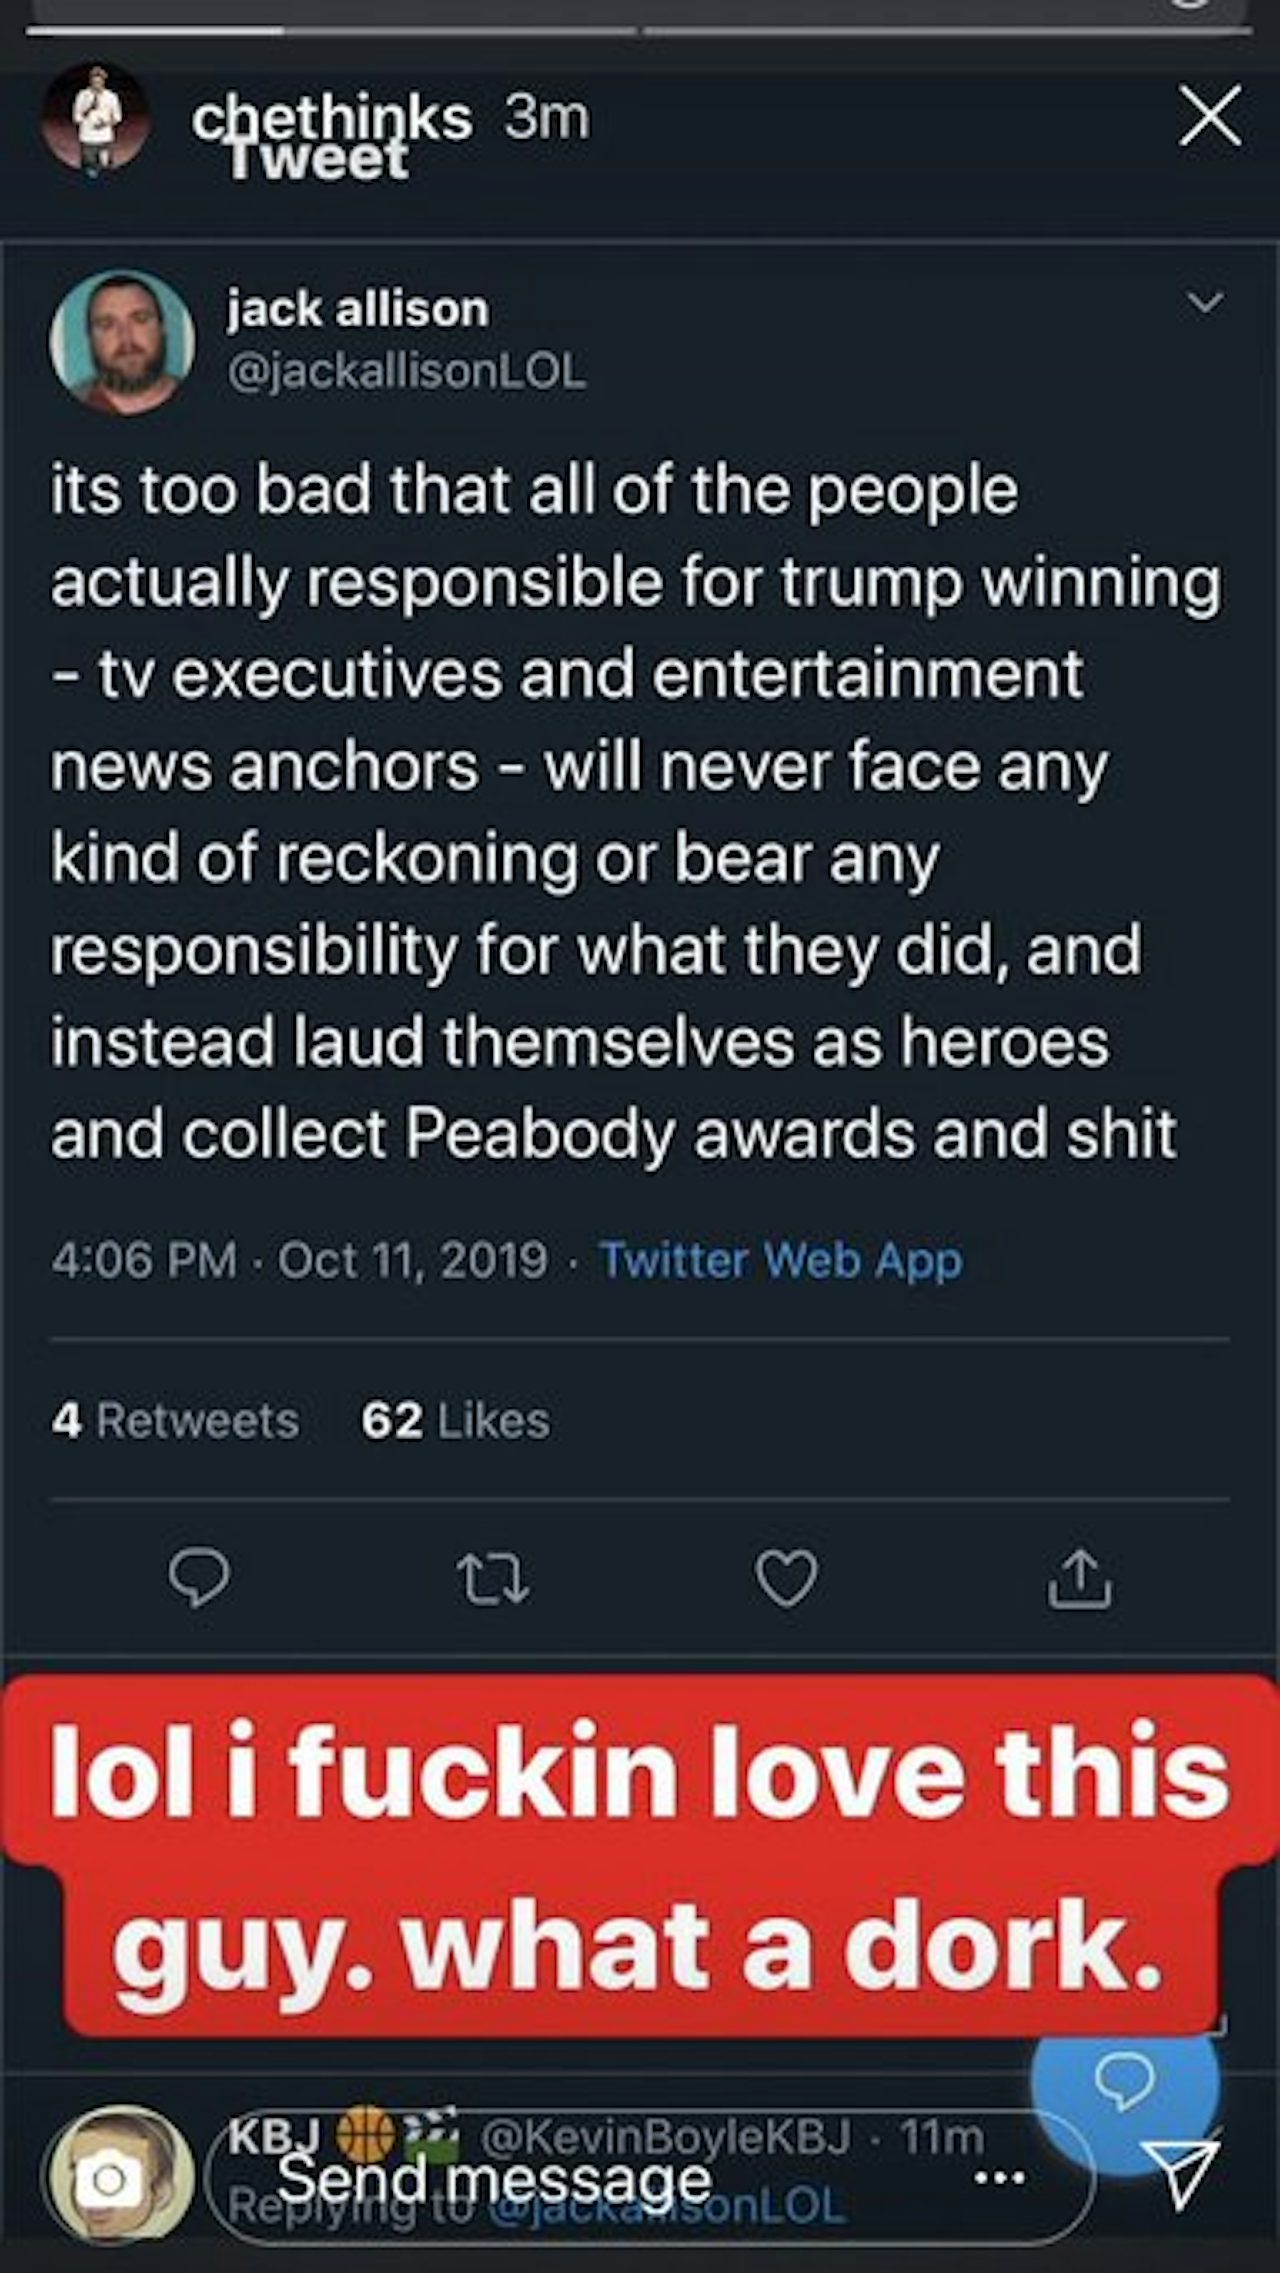Retweet jack allison's tweet

tap(492, 1581)
